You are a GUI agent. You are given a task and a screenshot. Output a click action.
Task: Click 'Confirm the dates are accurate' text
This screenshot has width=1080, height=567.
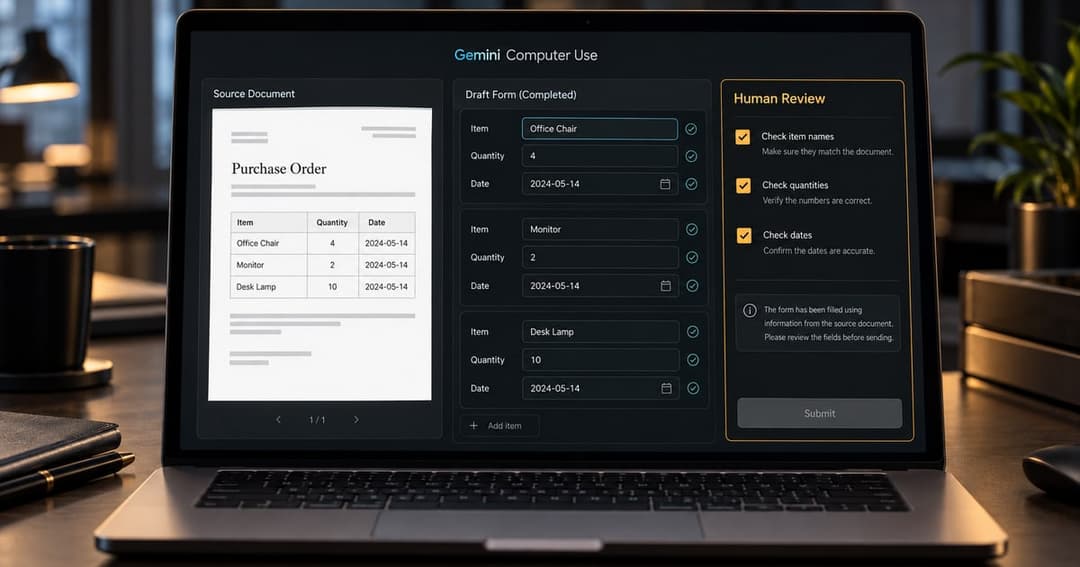(819, 251)
